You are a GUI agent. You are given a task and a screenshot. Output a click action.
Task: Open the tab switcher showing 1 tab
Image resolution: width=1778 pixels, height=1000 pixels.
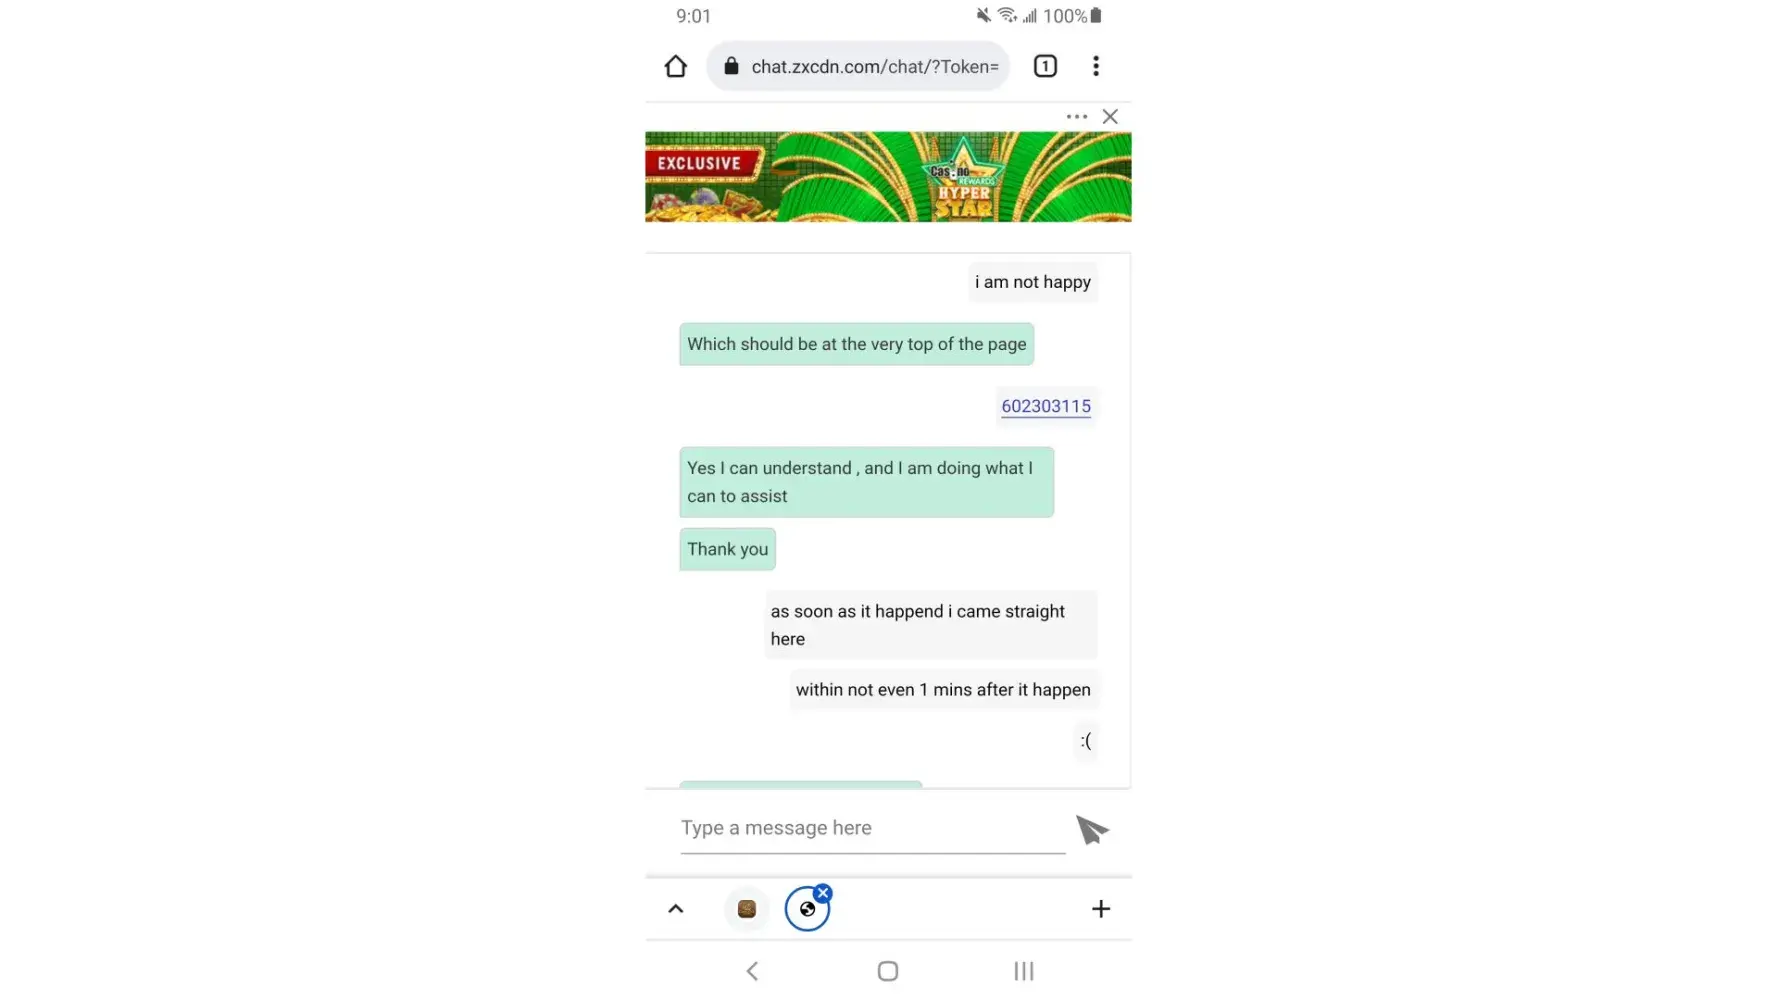1045,66
